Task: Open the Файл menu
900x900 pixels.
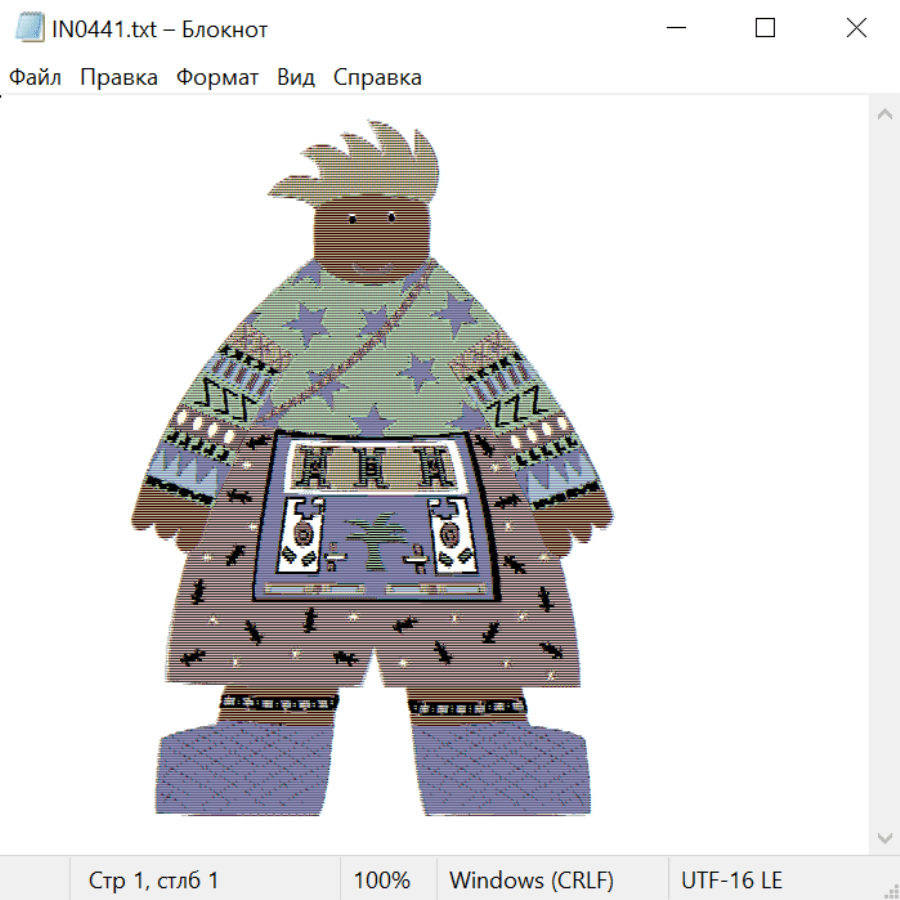Action: [35, 78]
